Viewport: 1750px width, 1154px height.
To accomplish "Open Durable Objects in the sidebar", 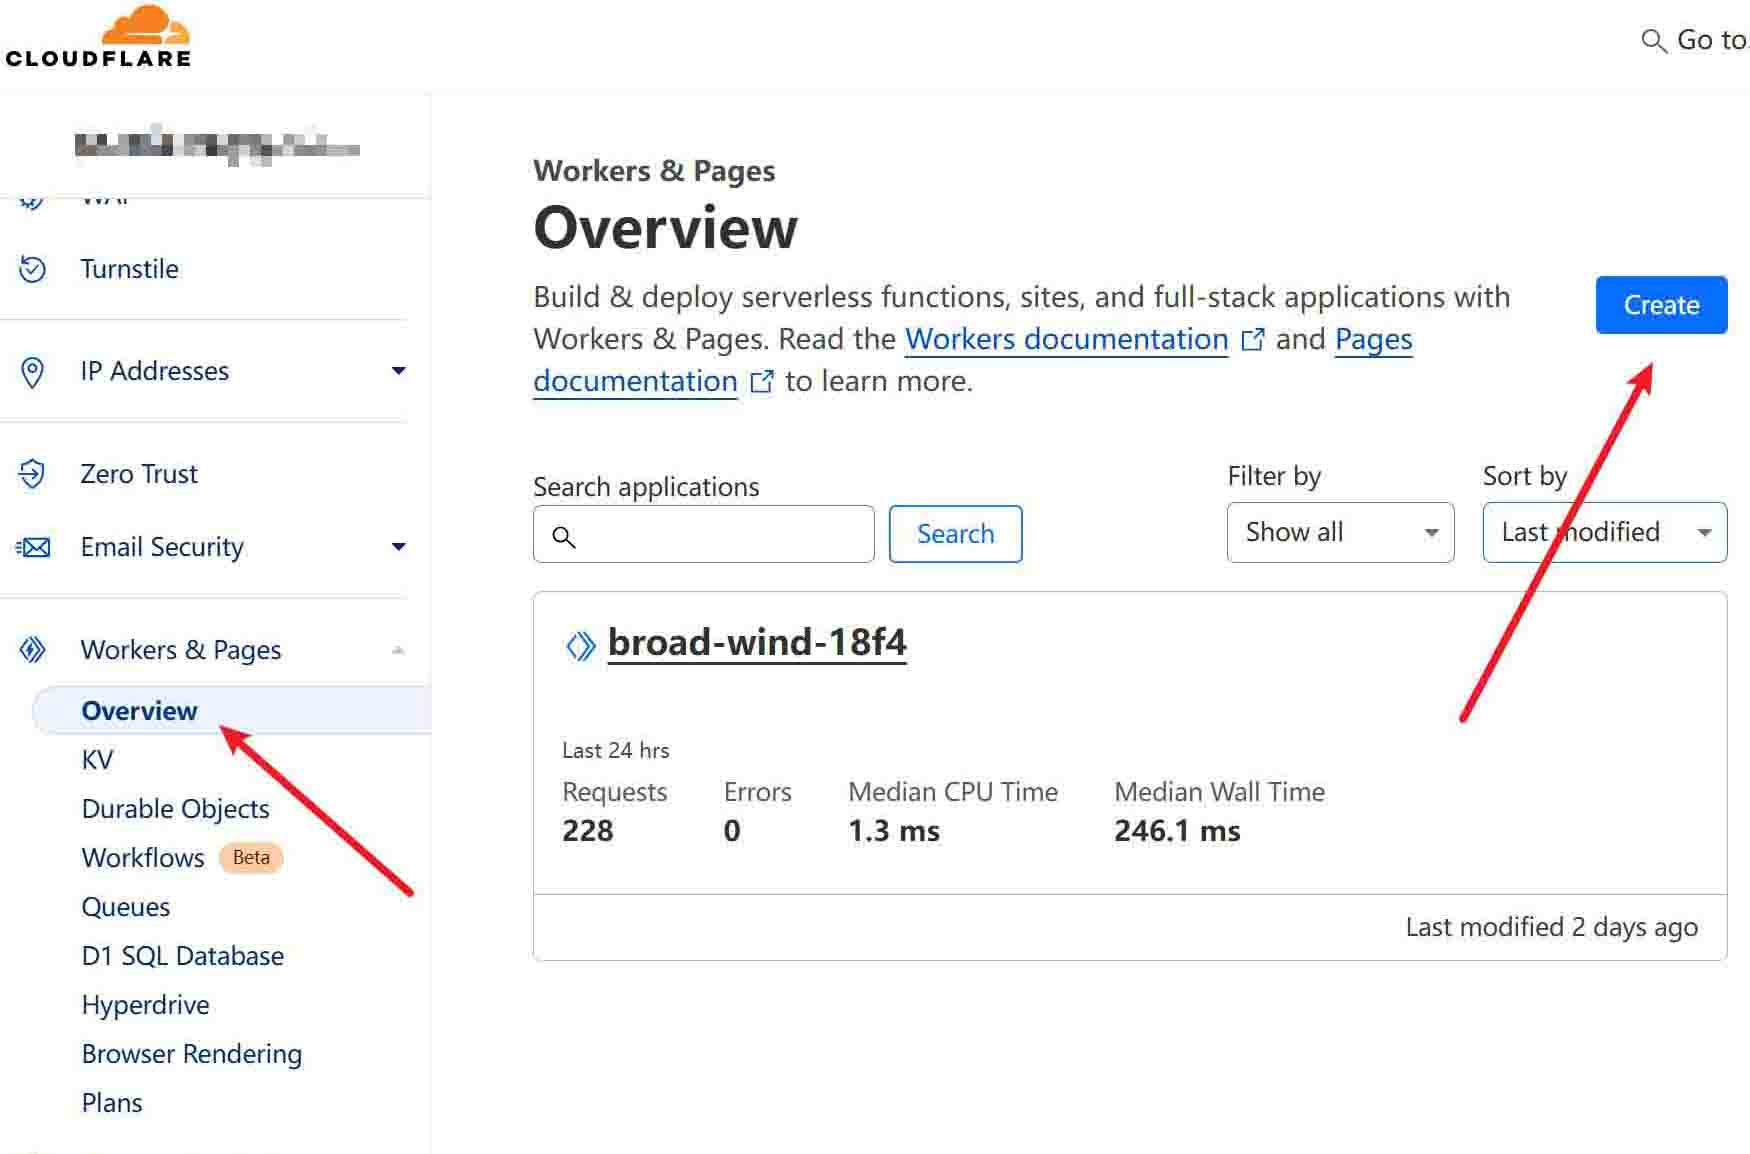I will 175,809.
